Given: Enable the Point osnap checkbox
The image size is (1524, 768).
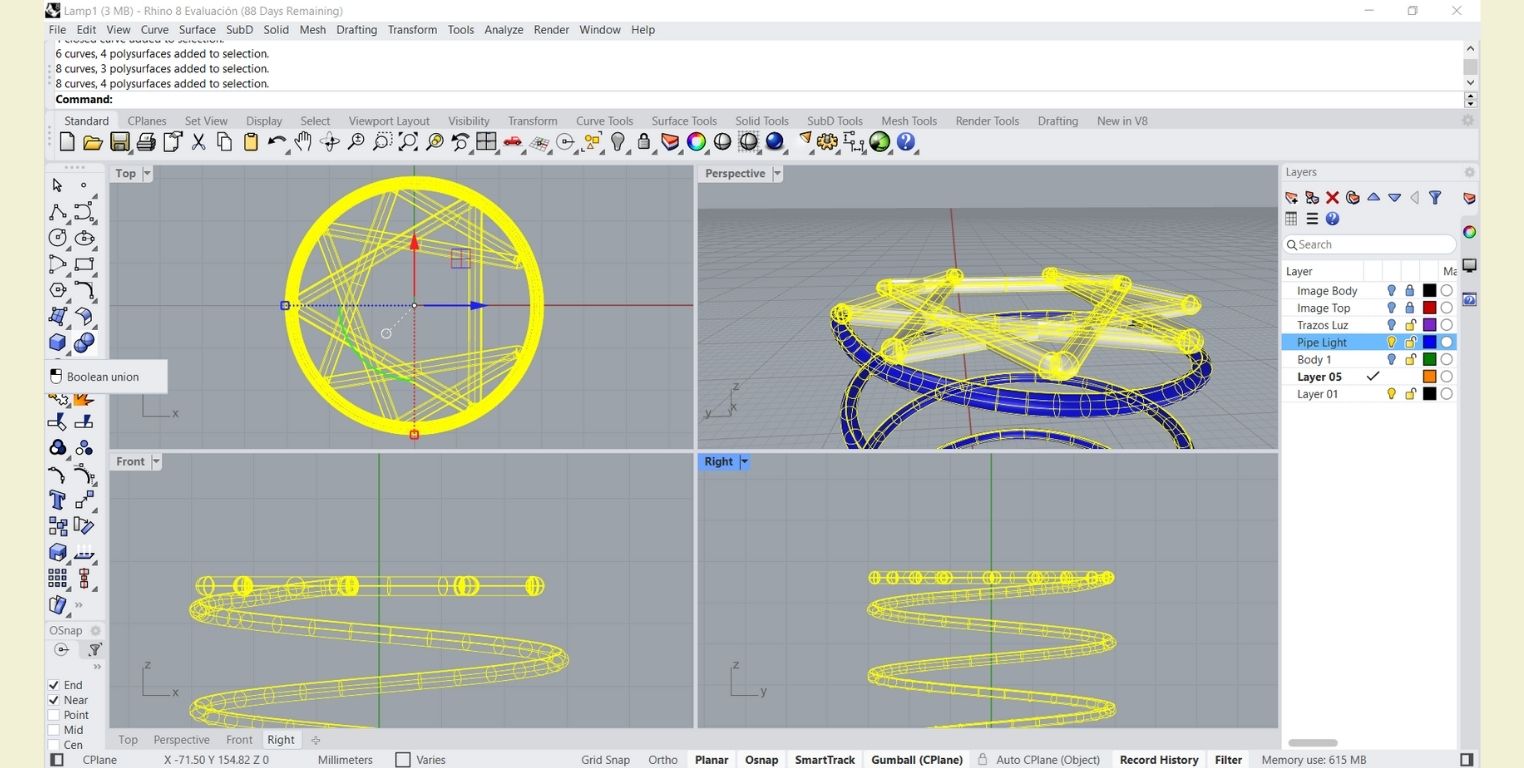Looking at the screenshot, I should click(54, 715).
